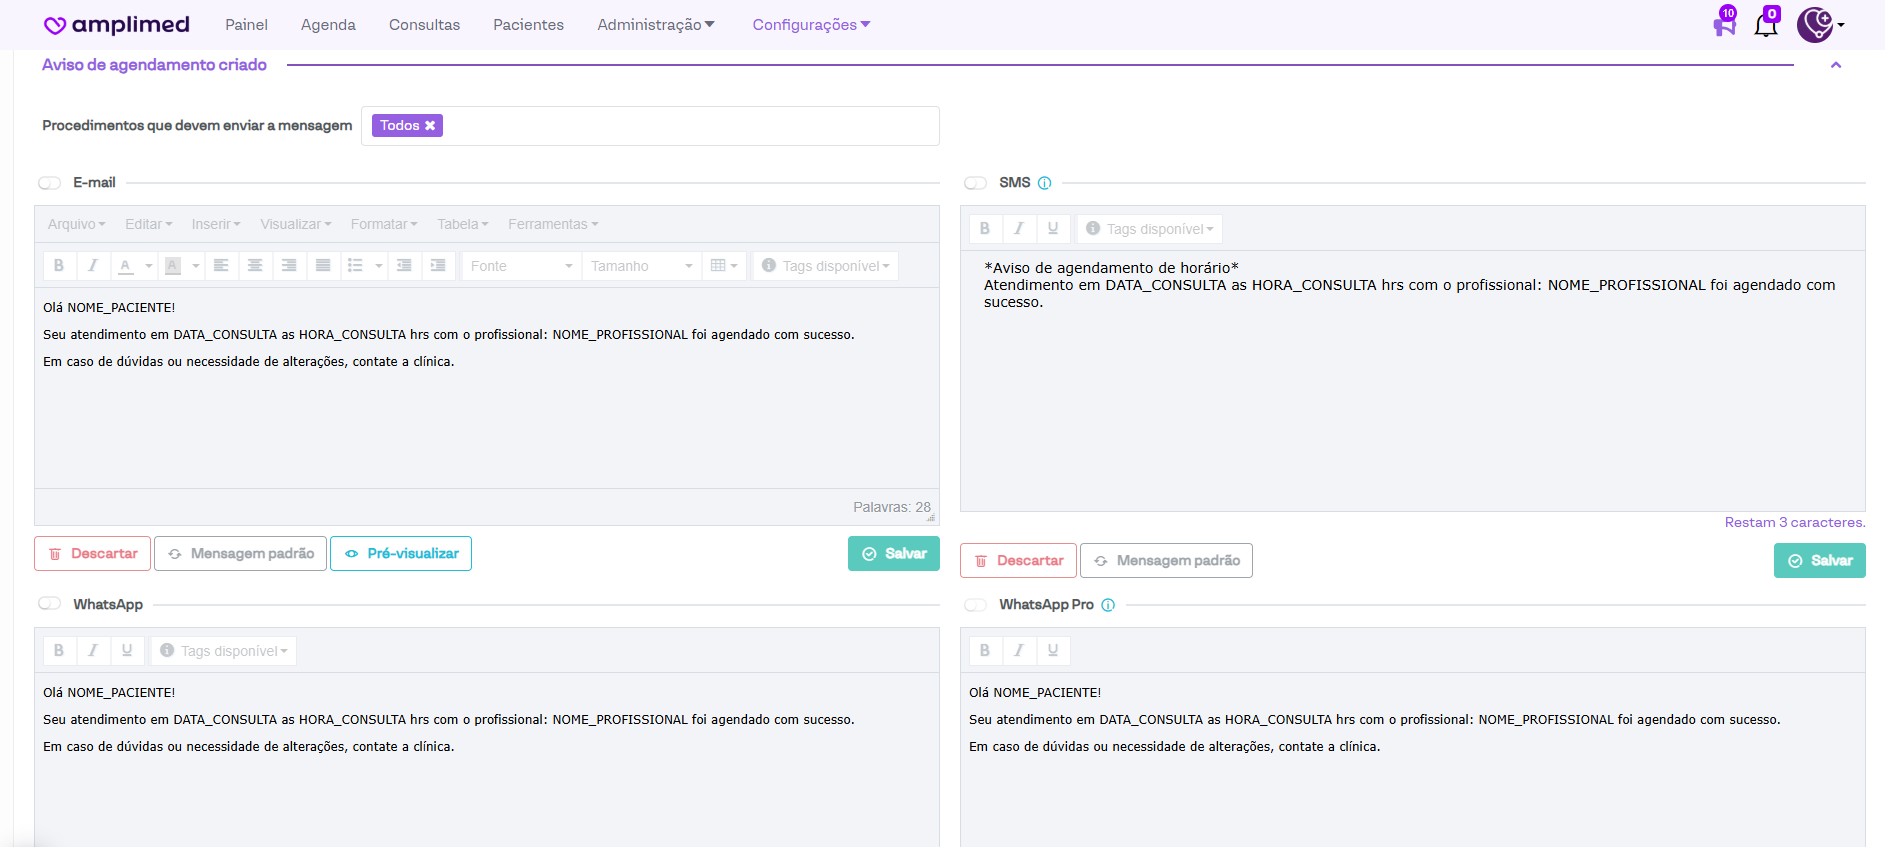Go to the Pacientes page

click(528, 25)
